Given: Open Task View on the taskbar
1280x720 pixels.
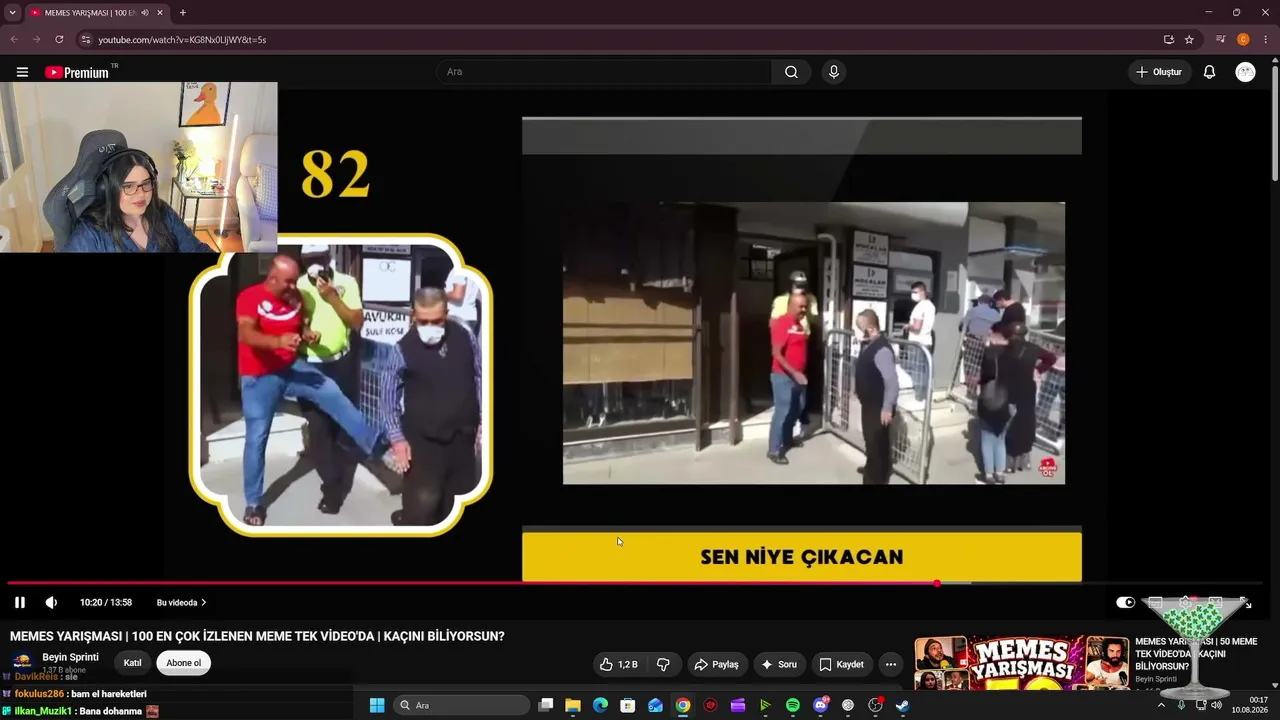Looking at the screenshot, I should [x=546, y=705].
